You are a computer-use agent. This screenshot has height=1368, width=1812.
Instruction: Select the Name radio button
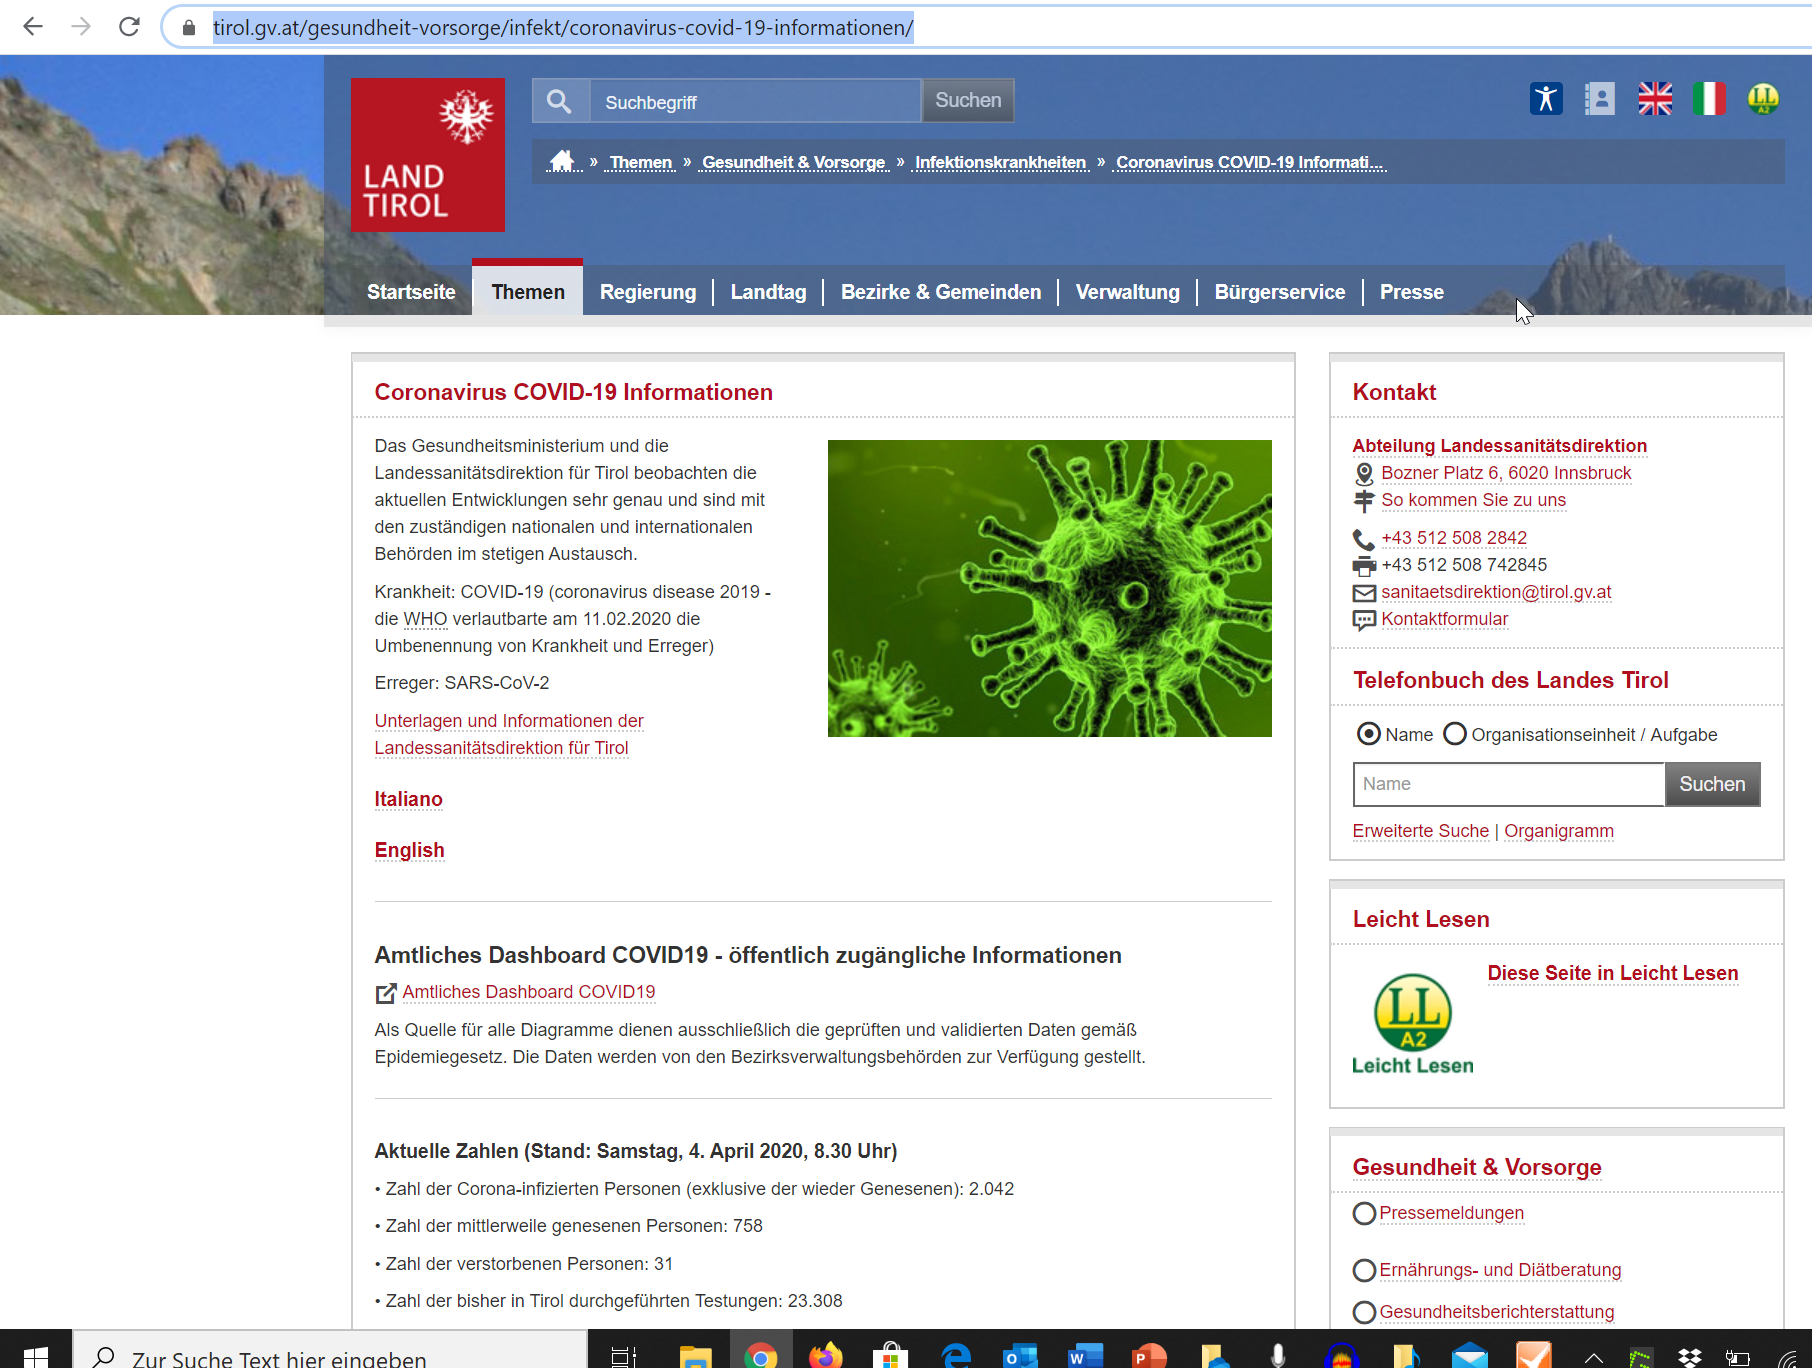[1368, 734]
